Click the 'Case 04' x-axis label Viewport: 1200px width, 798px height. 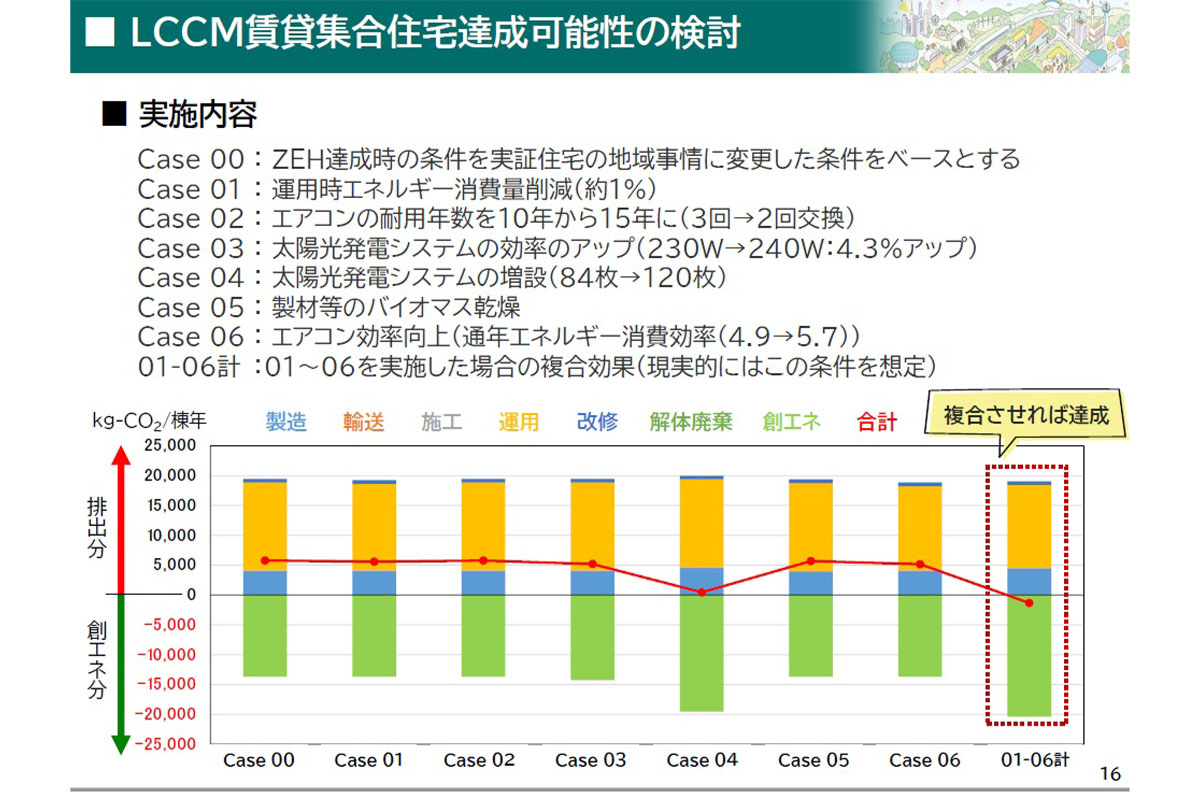702,761
